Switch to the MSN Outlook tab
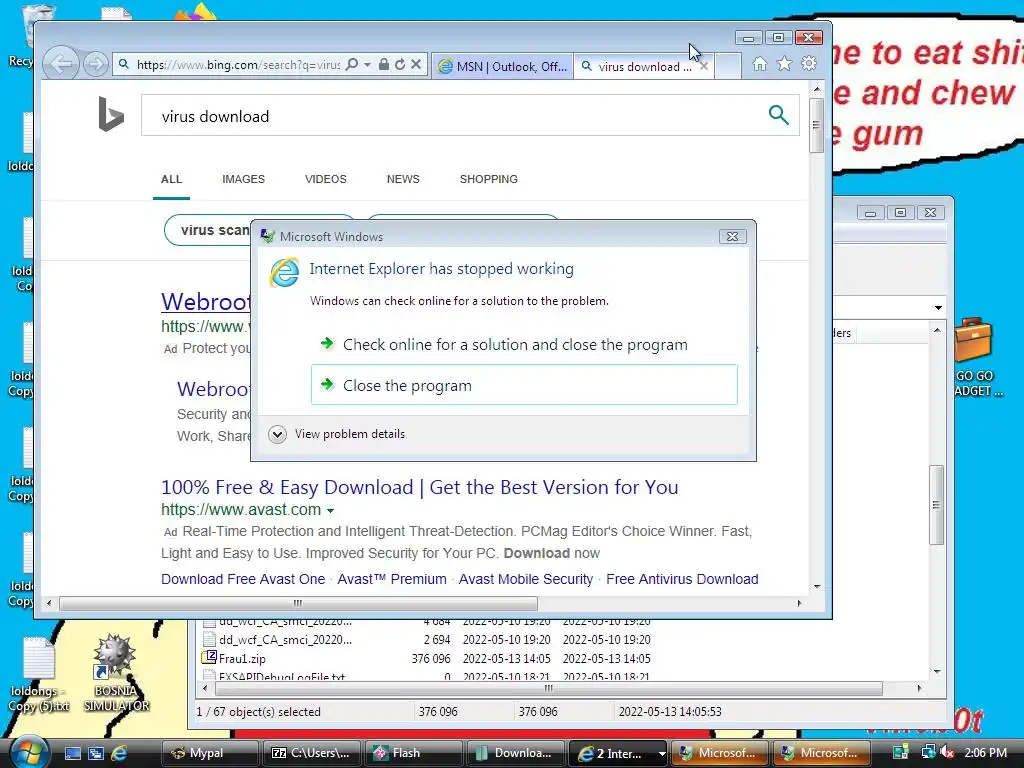Image resolution: width=1024 pixels, height=768 pixels. [x=502, y=66]
